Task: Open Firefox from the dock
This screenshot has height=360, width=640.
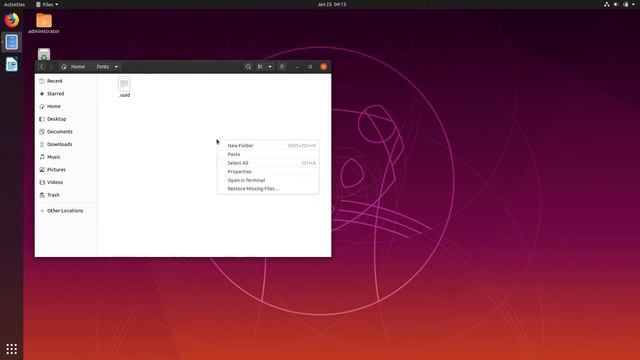Action: pos(11,20)
